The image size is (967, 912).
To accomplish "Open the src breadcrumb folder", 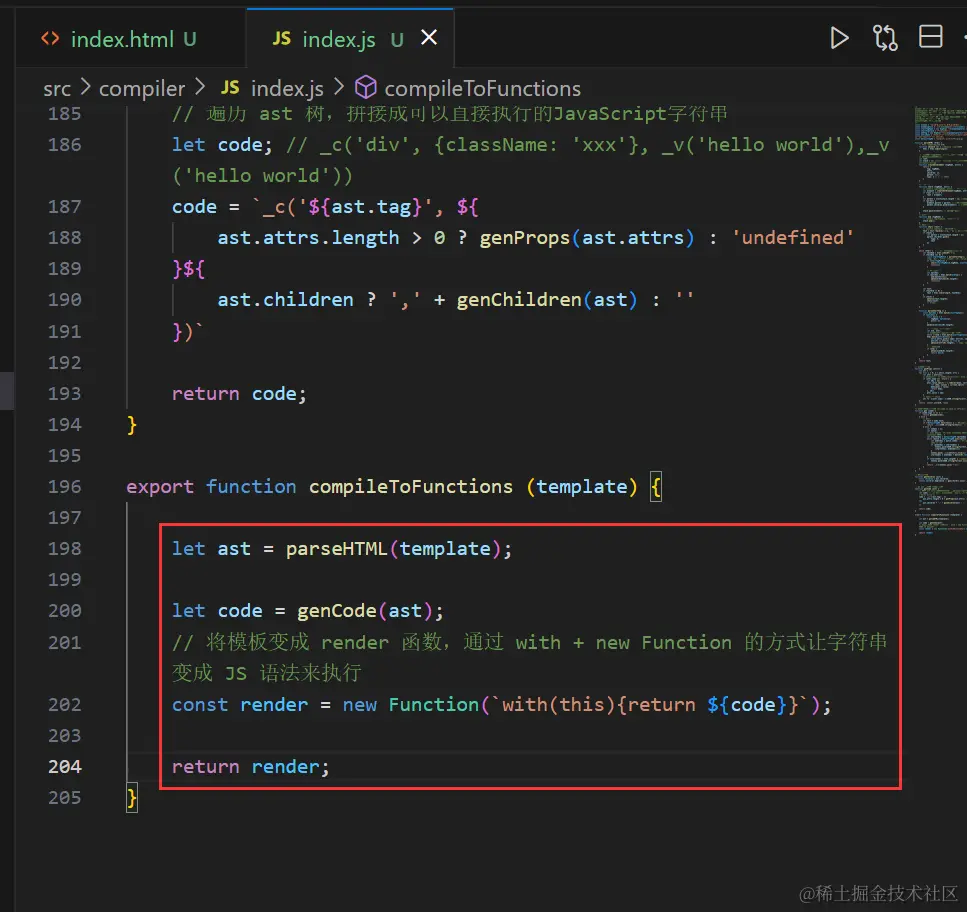I will click(57, 89).
